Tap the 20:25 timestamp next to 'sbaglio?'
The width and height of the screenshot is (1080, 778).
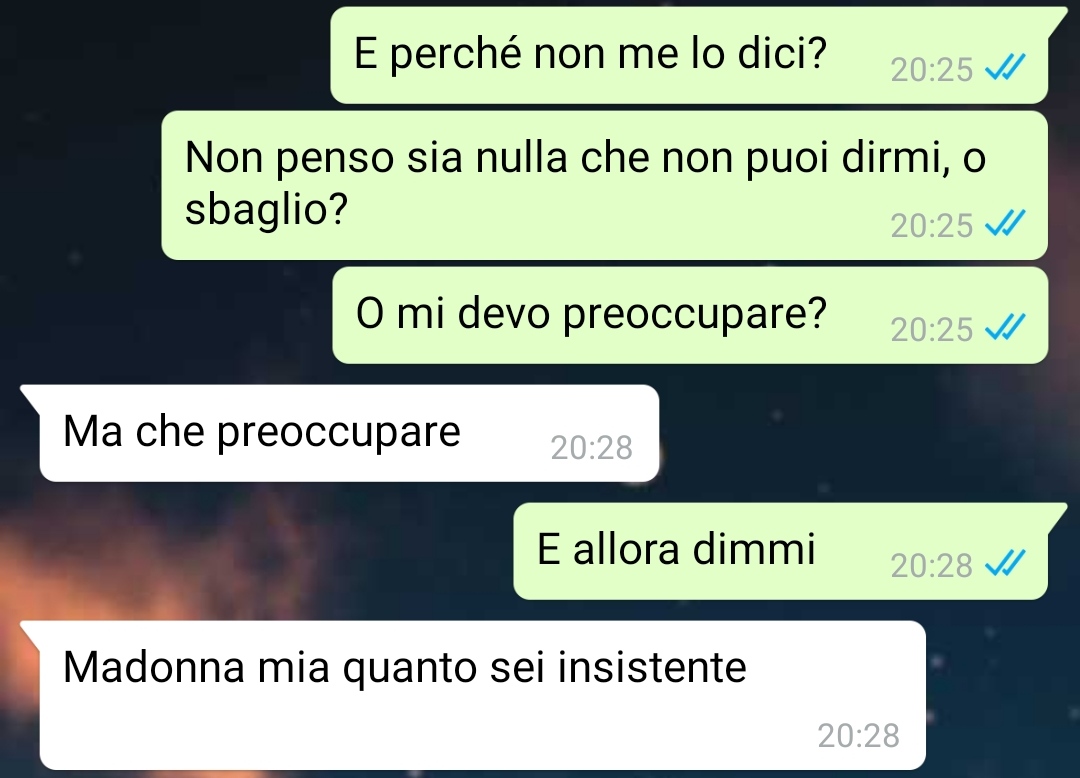tap(931, 226)
